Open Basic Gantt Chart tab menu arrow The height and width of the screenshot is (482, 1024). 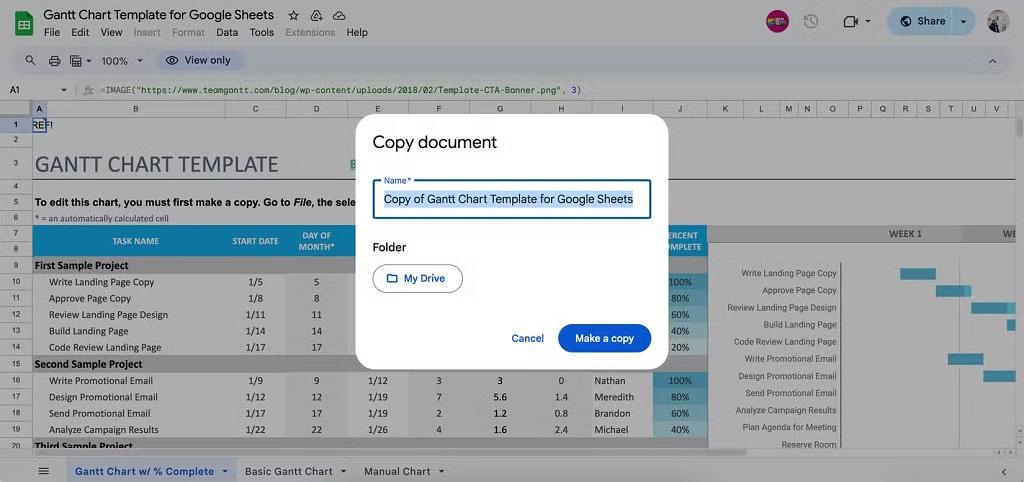344,471
